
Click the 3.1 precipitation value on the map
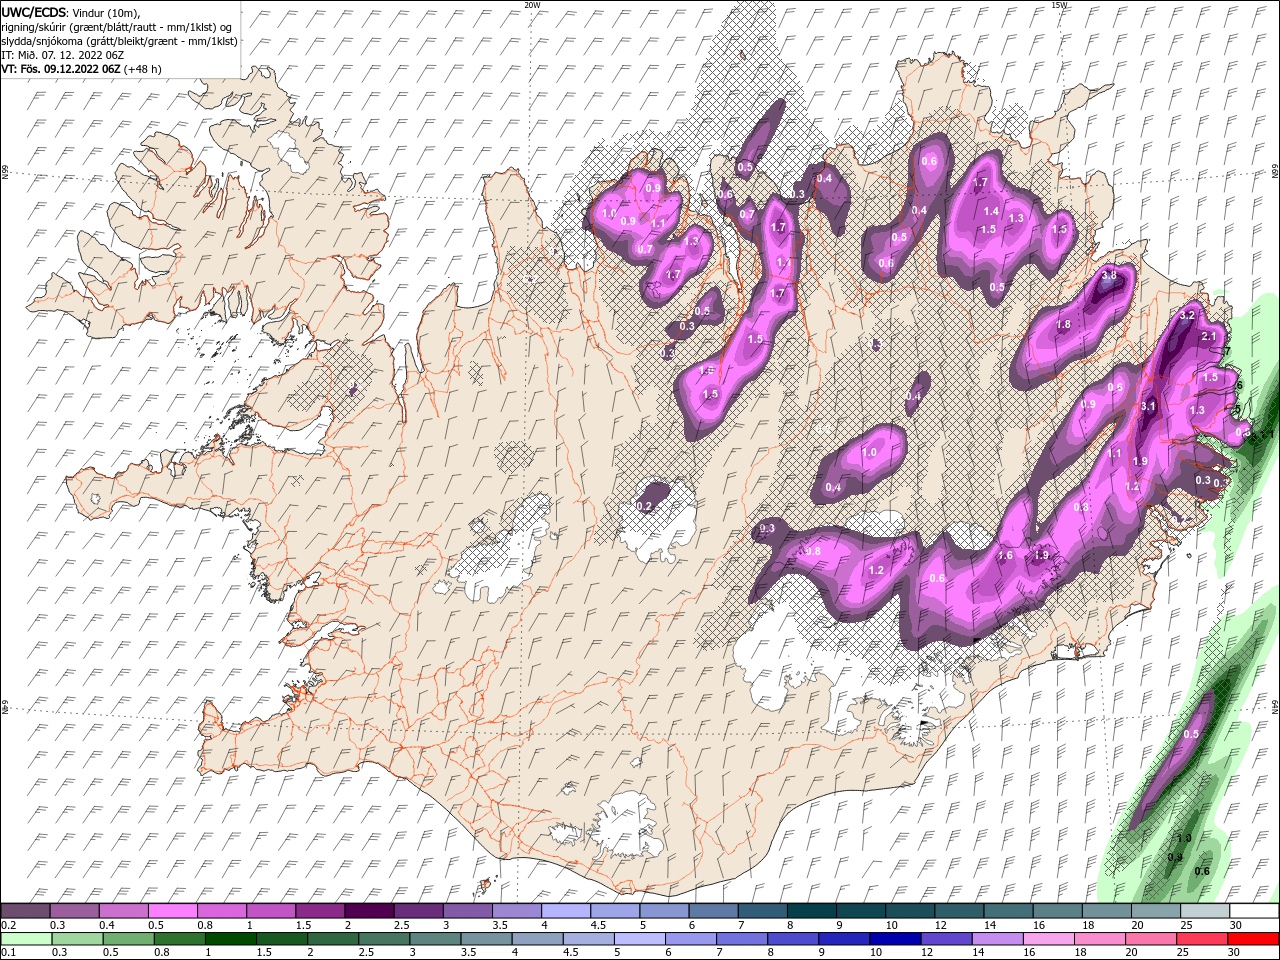click(x=1149, y=407)
